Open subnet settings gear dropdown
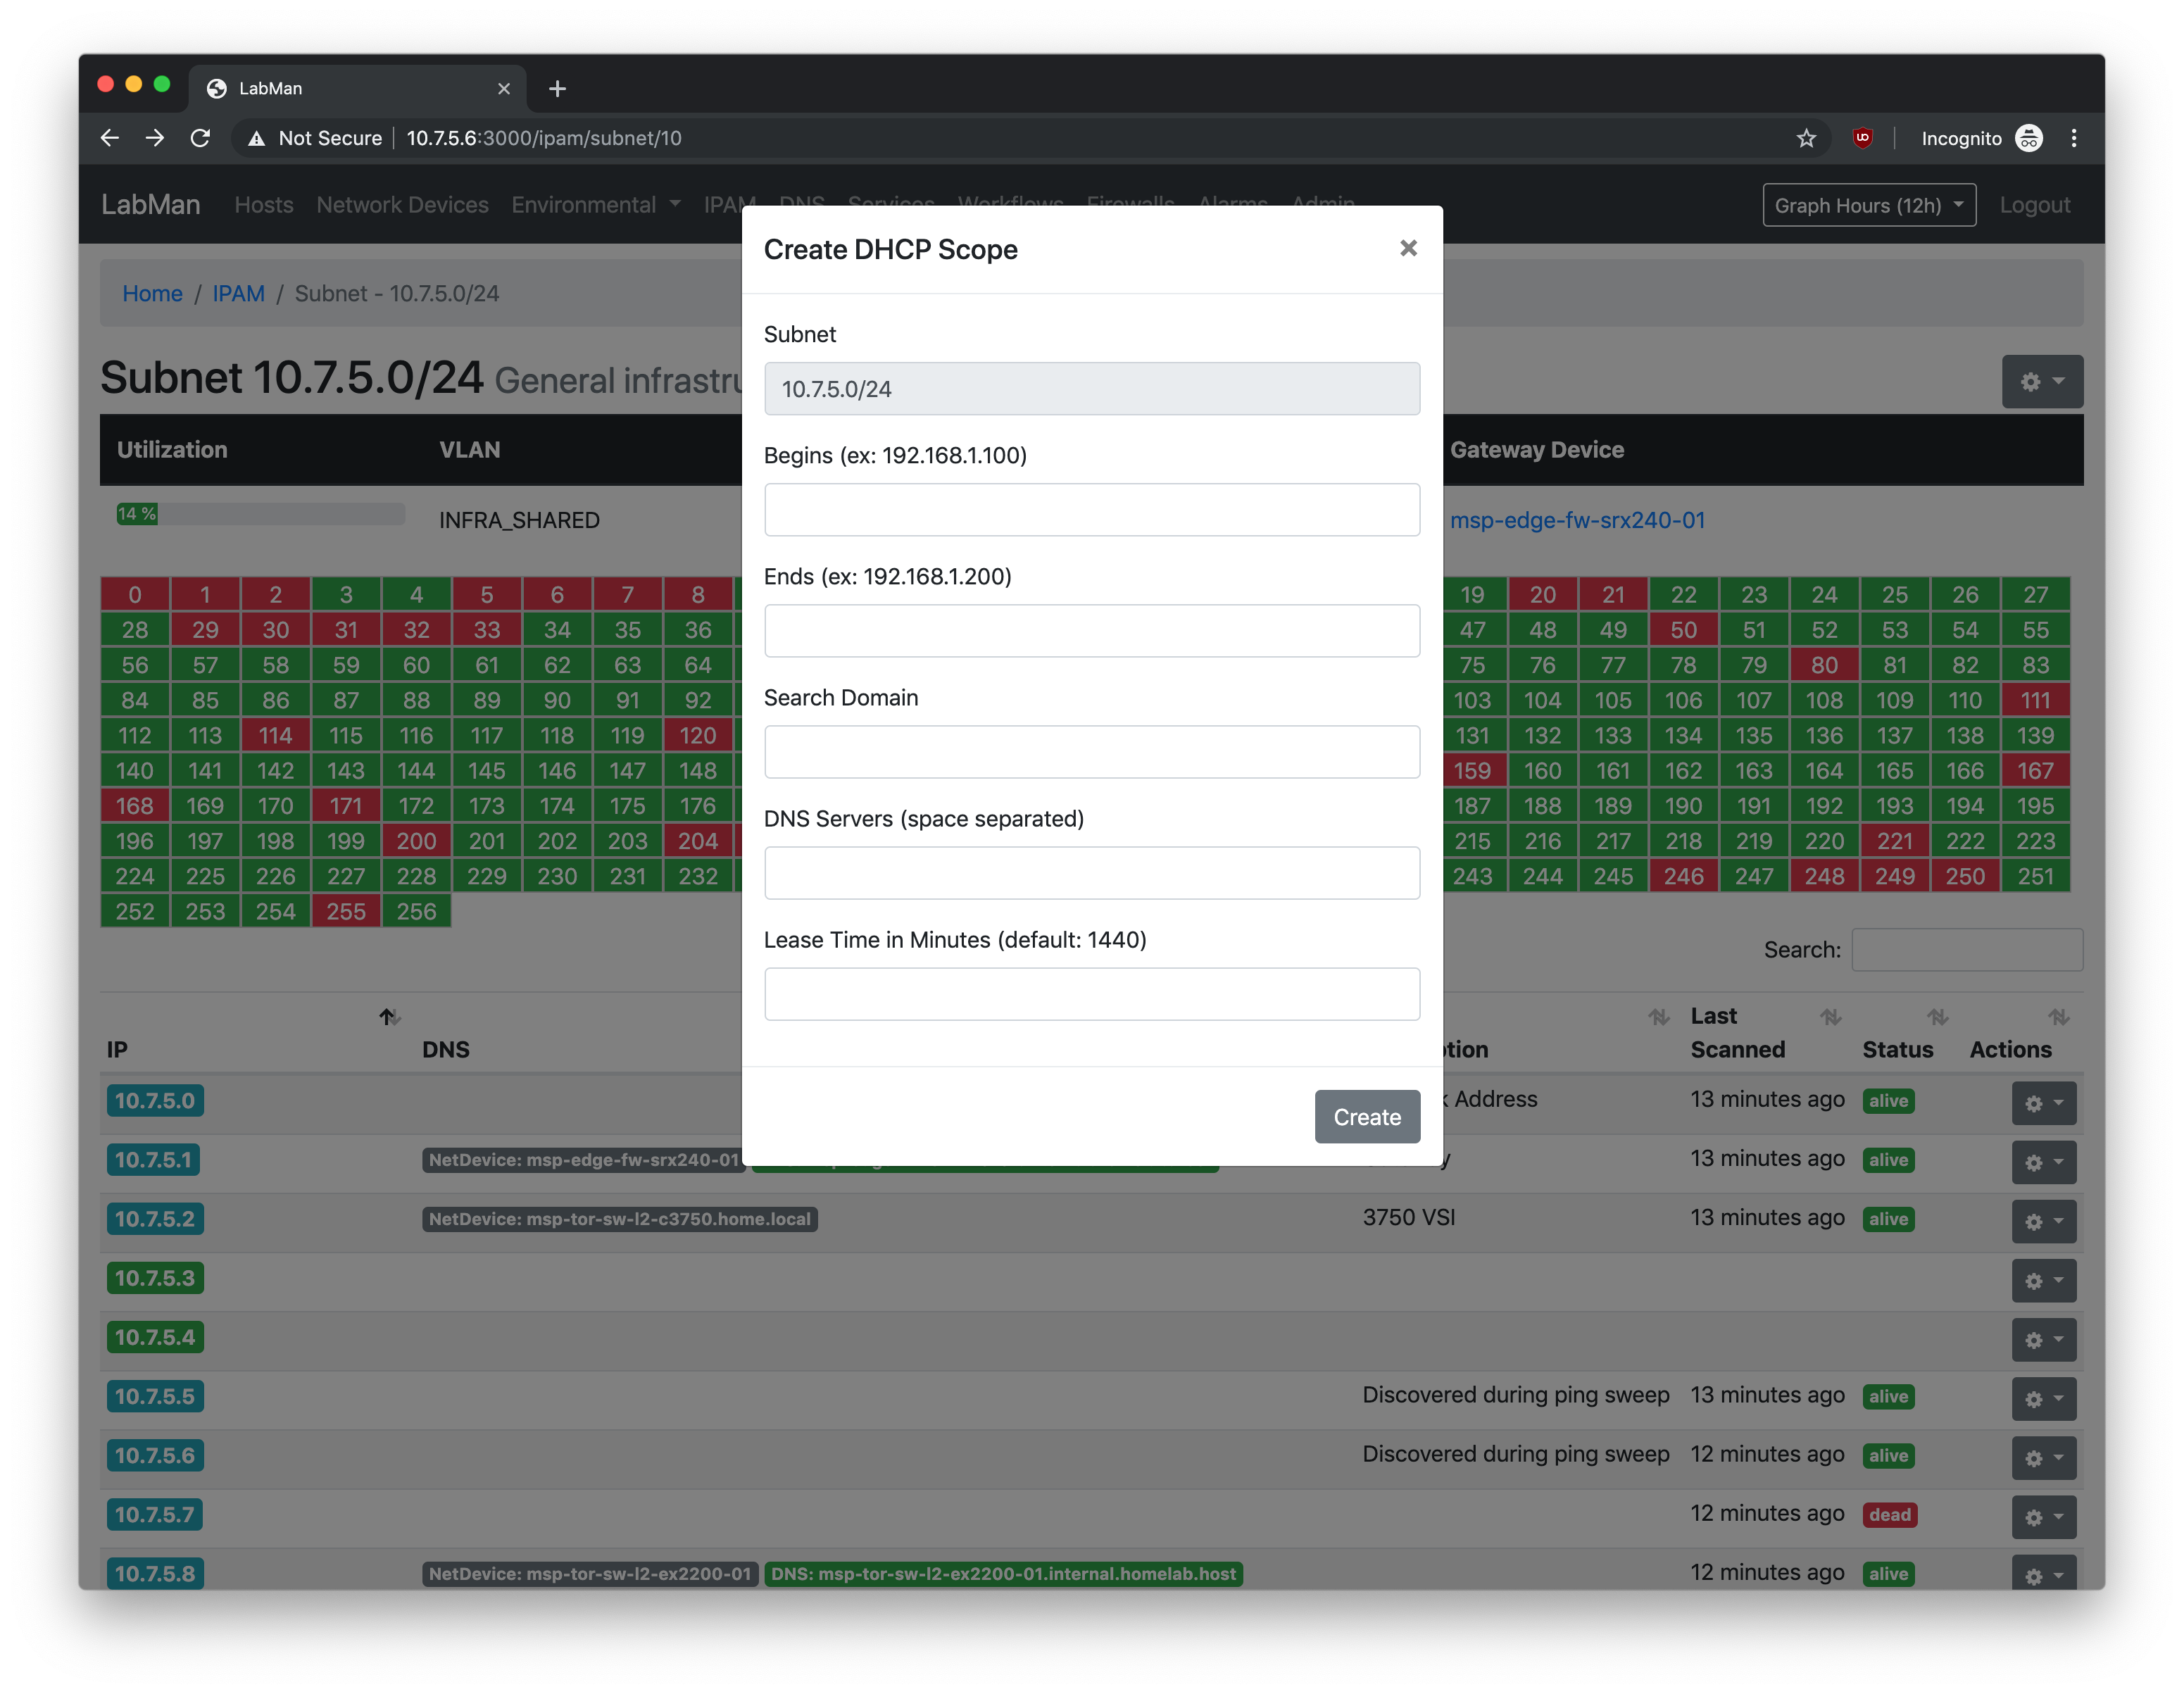This screenshot has height=1694, width=2184. 2041,381
